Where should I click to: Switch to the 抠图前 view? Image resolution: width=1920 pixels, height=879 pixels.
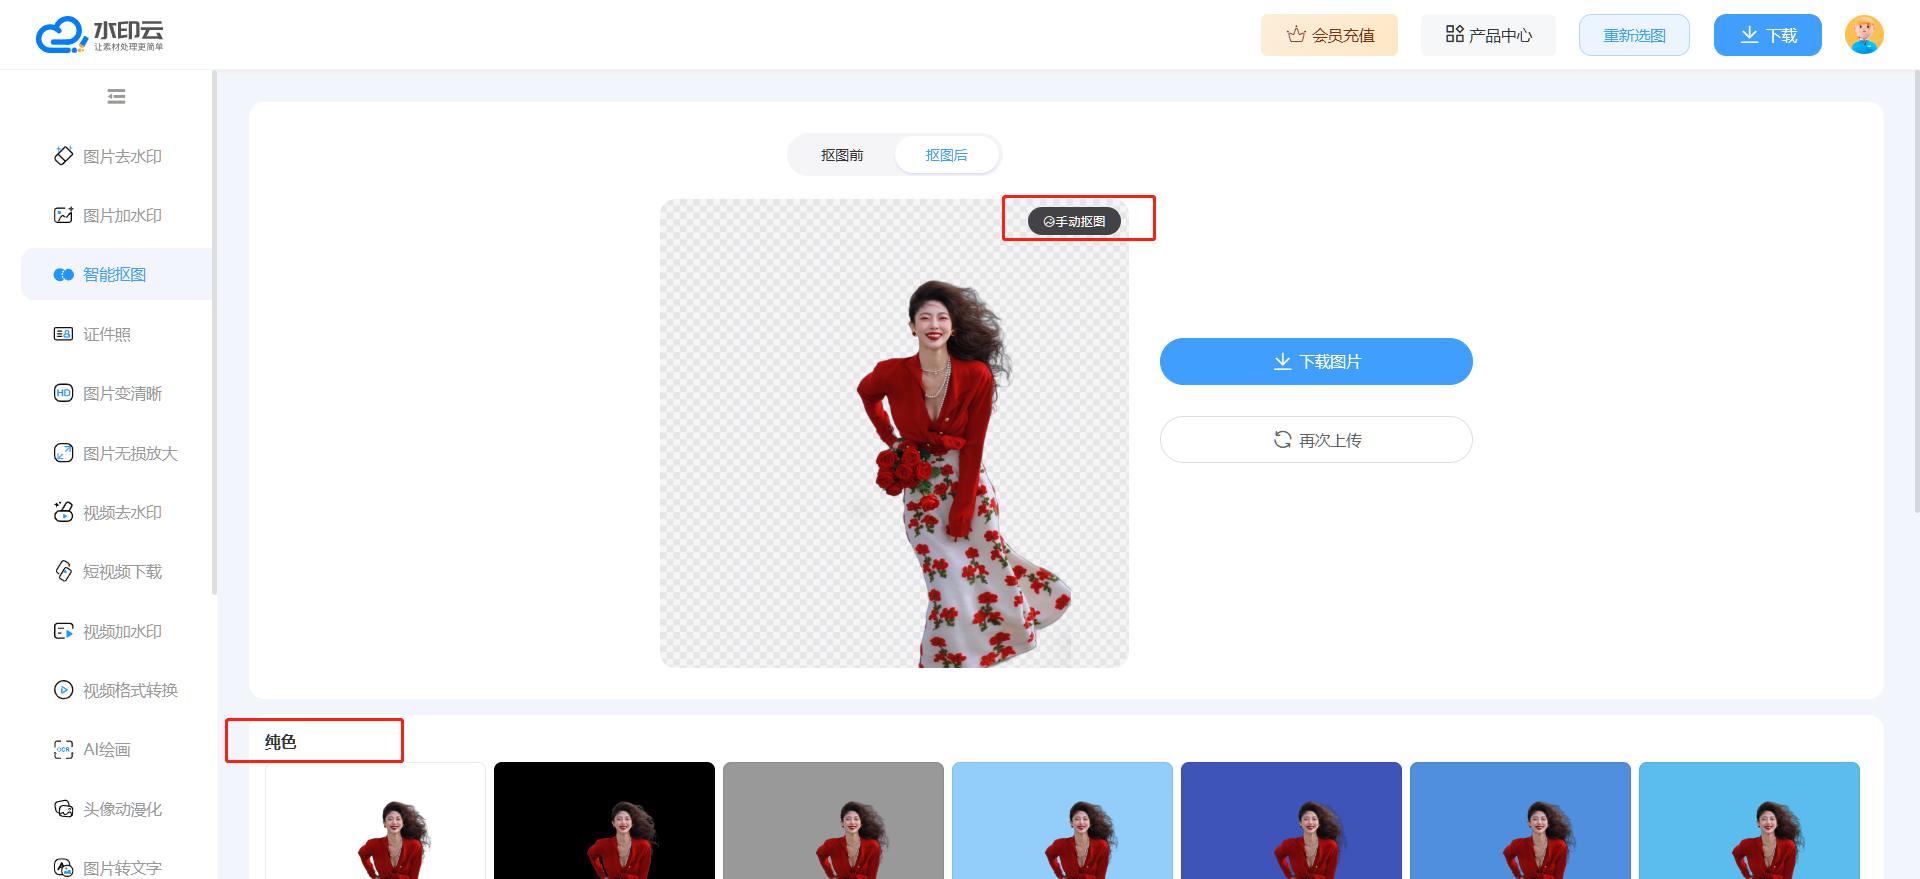[x=842, y=155]
